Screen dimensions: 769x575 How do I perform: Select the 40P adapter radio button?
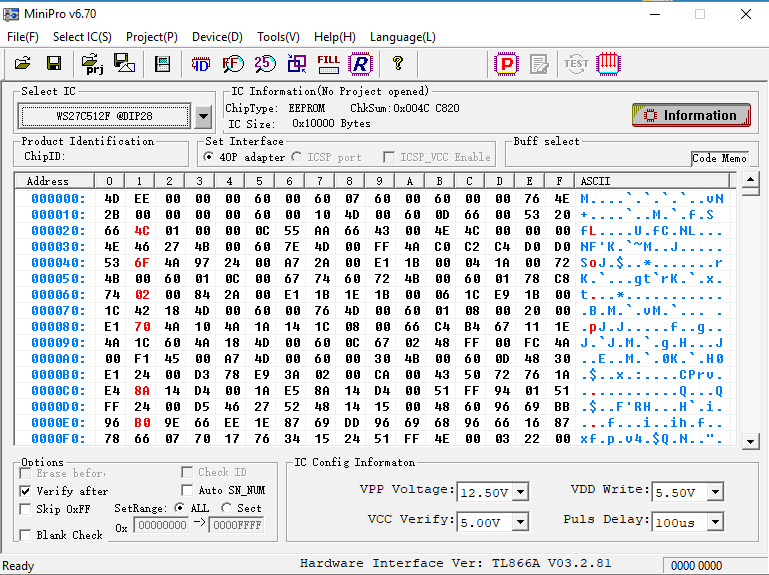pyautogui.click(x=209, y=157)
